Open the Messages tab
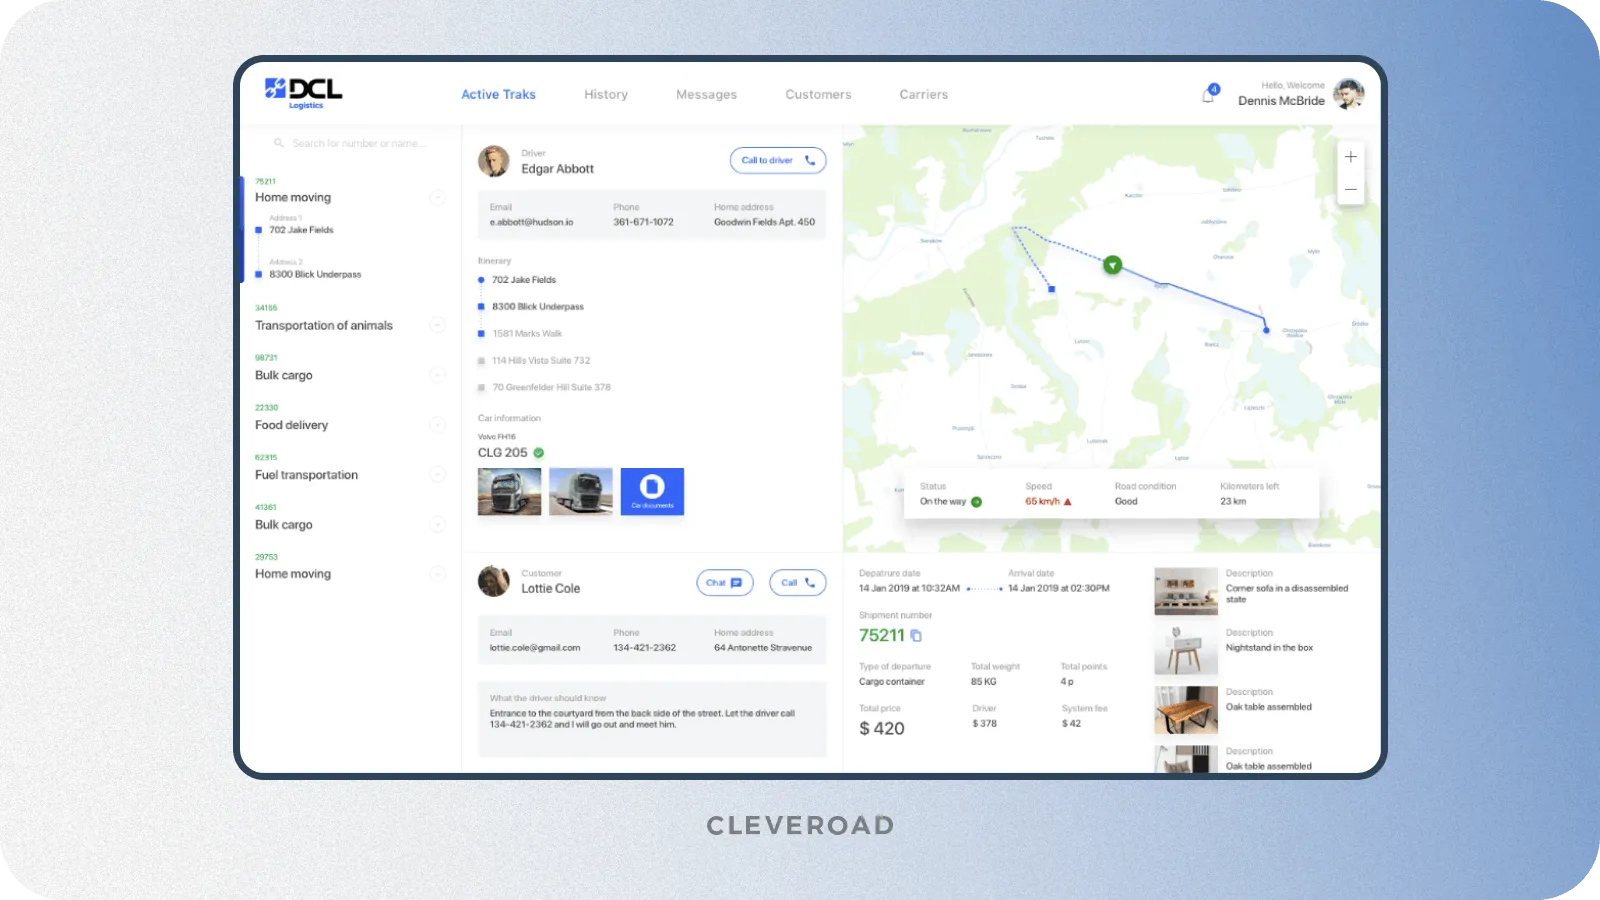This screenshot has height=900, width=1600. pos(706,95)
